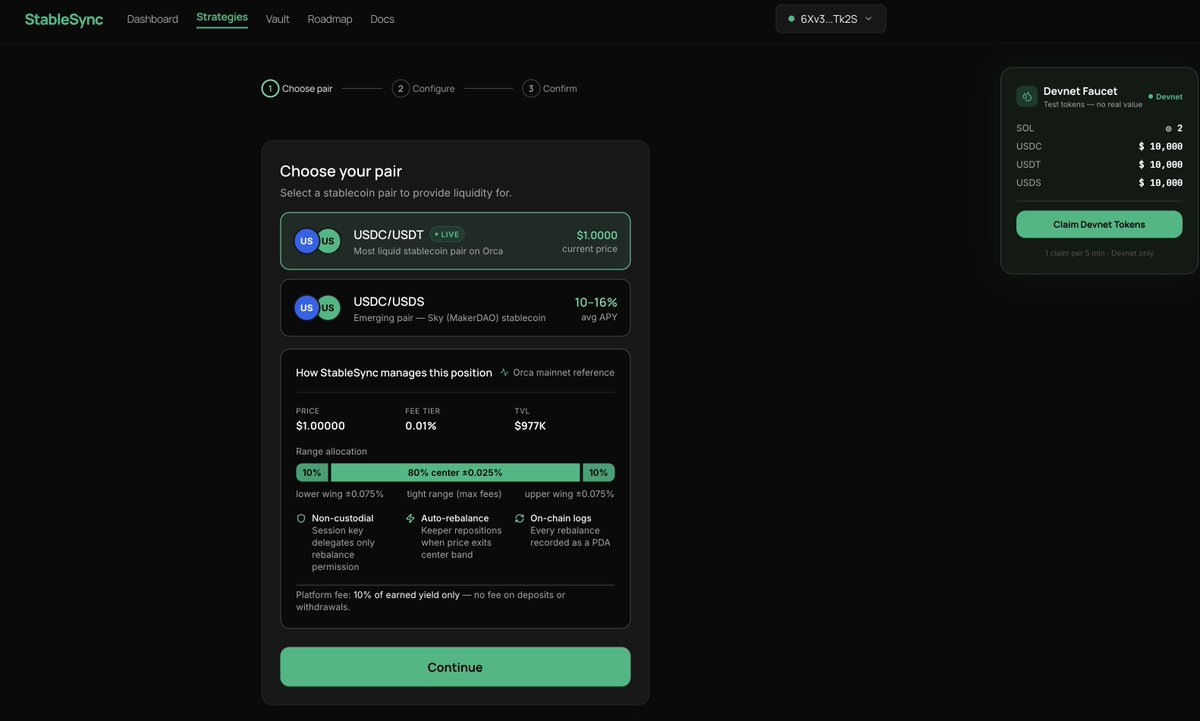Click the 80% center ±0.025% segment
The image size is (1200, 721).
point(455,472)
